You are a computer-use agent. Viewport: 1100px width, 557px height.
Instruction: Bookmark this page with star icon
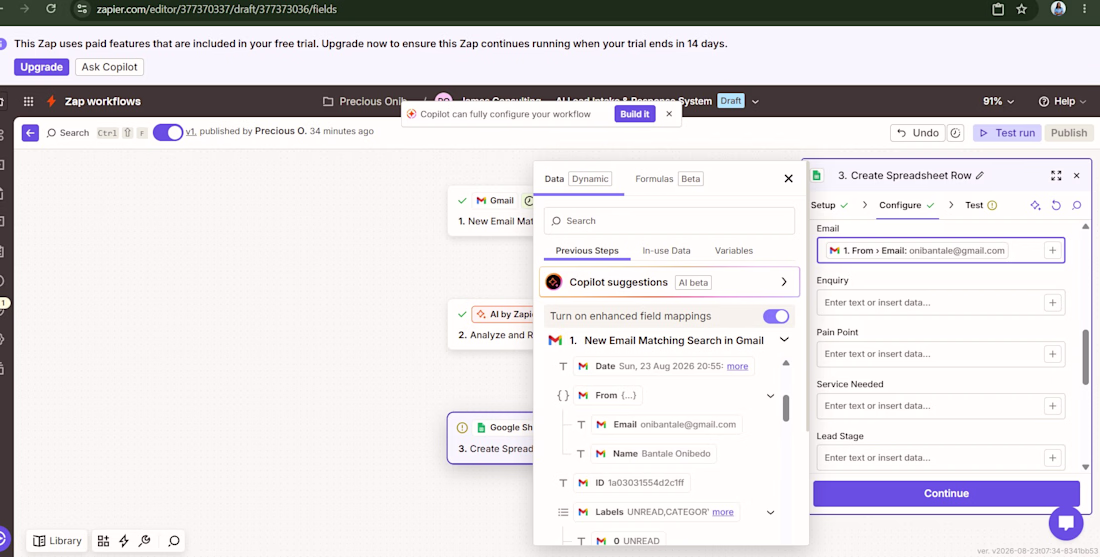click(x=1021, y=9)
